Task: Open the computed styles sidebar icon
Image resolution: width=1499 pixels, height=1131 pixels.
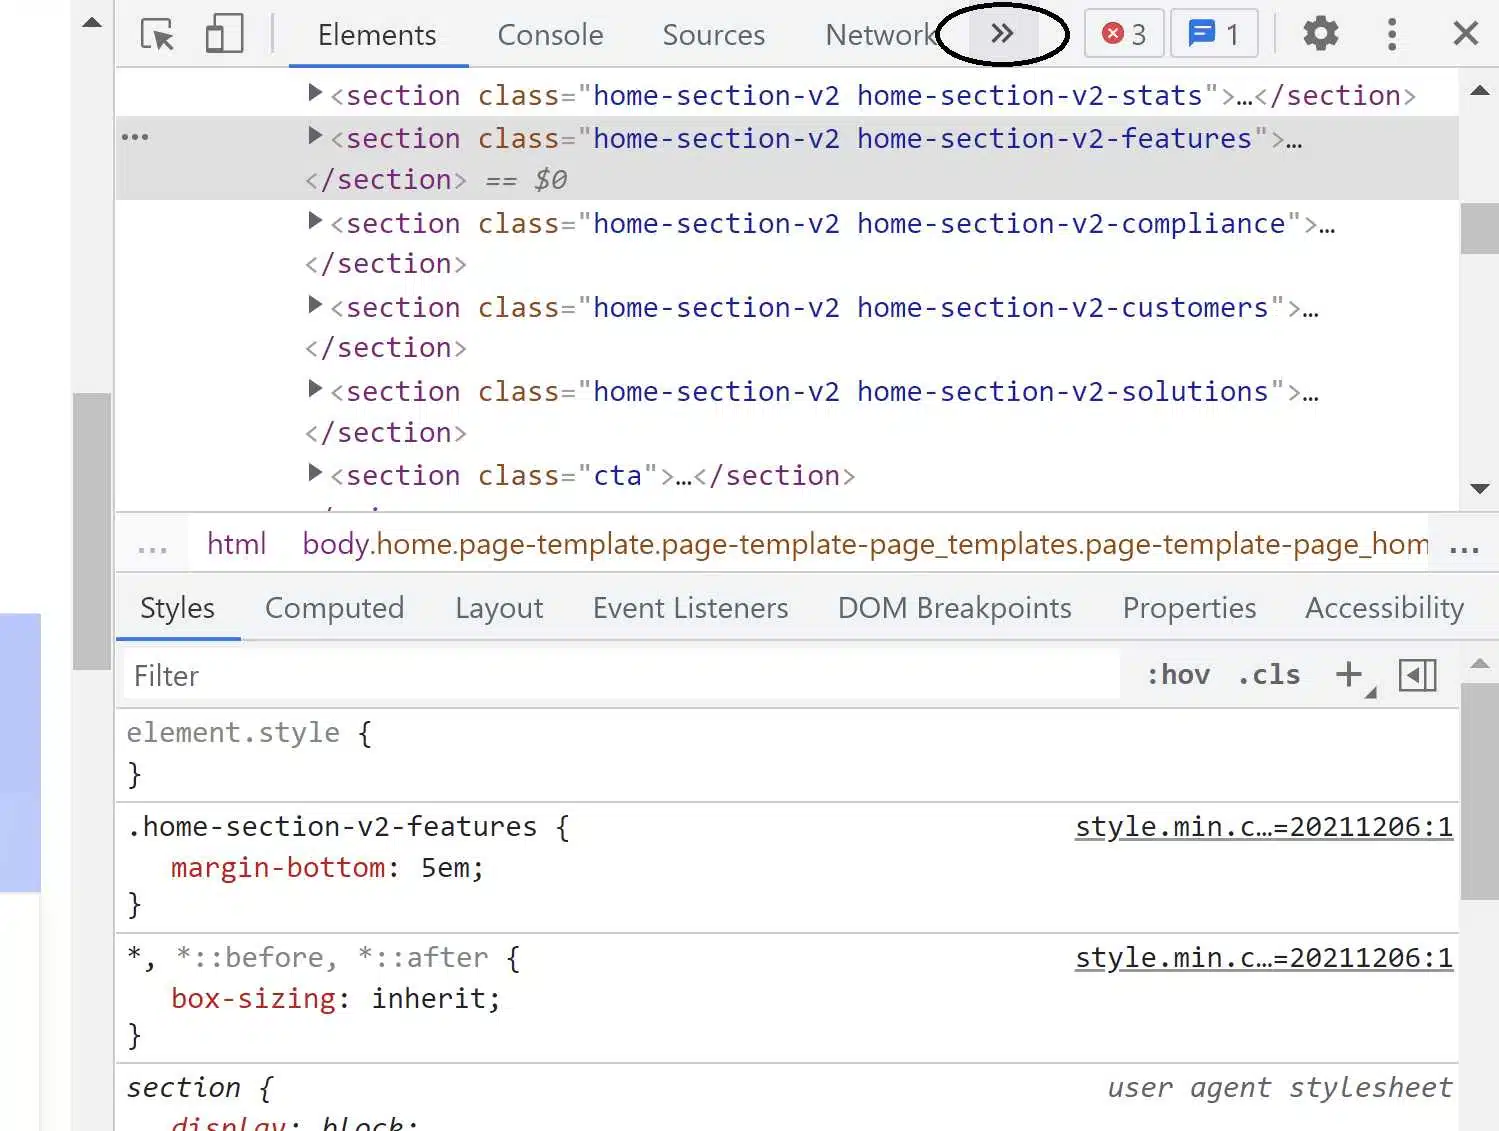Action: [x=1417, y=675]
